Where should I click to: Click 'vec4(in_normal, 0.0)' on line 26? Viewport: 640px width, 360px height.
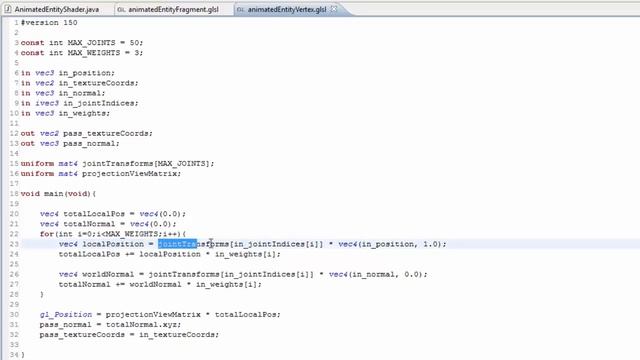[x=376, y=274]
